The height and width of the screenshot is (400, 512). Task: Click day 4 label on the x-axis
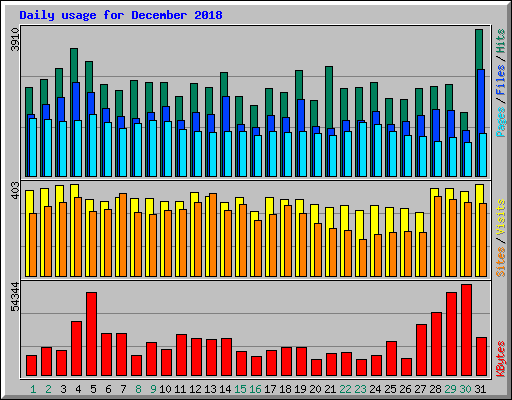[78, 389]
